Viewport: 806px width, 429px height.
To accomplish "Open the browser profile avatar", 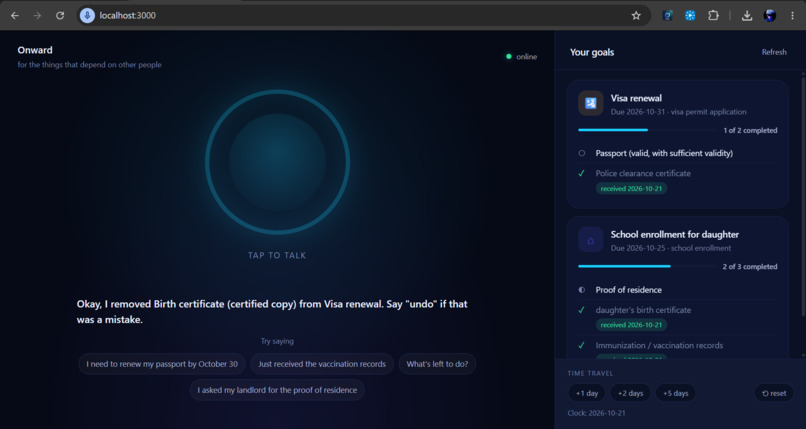I will (770, 15).
